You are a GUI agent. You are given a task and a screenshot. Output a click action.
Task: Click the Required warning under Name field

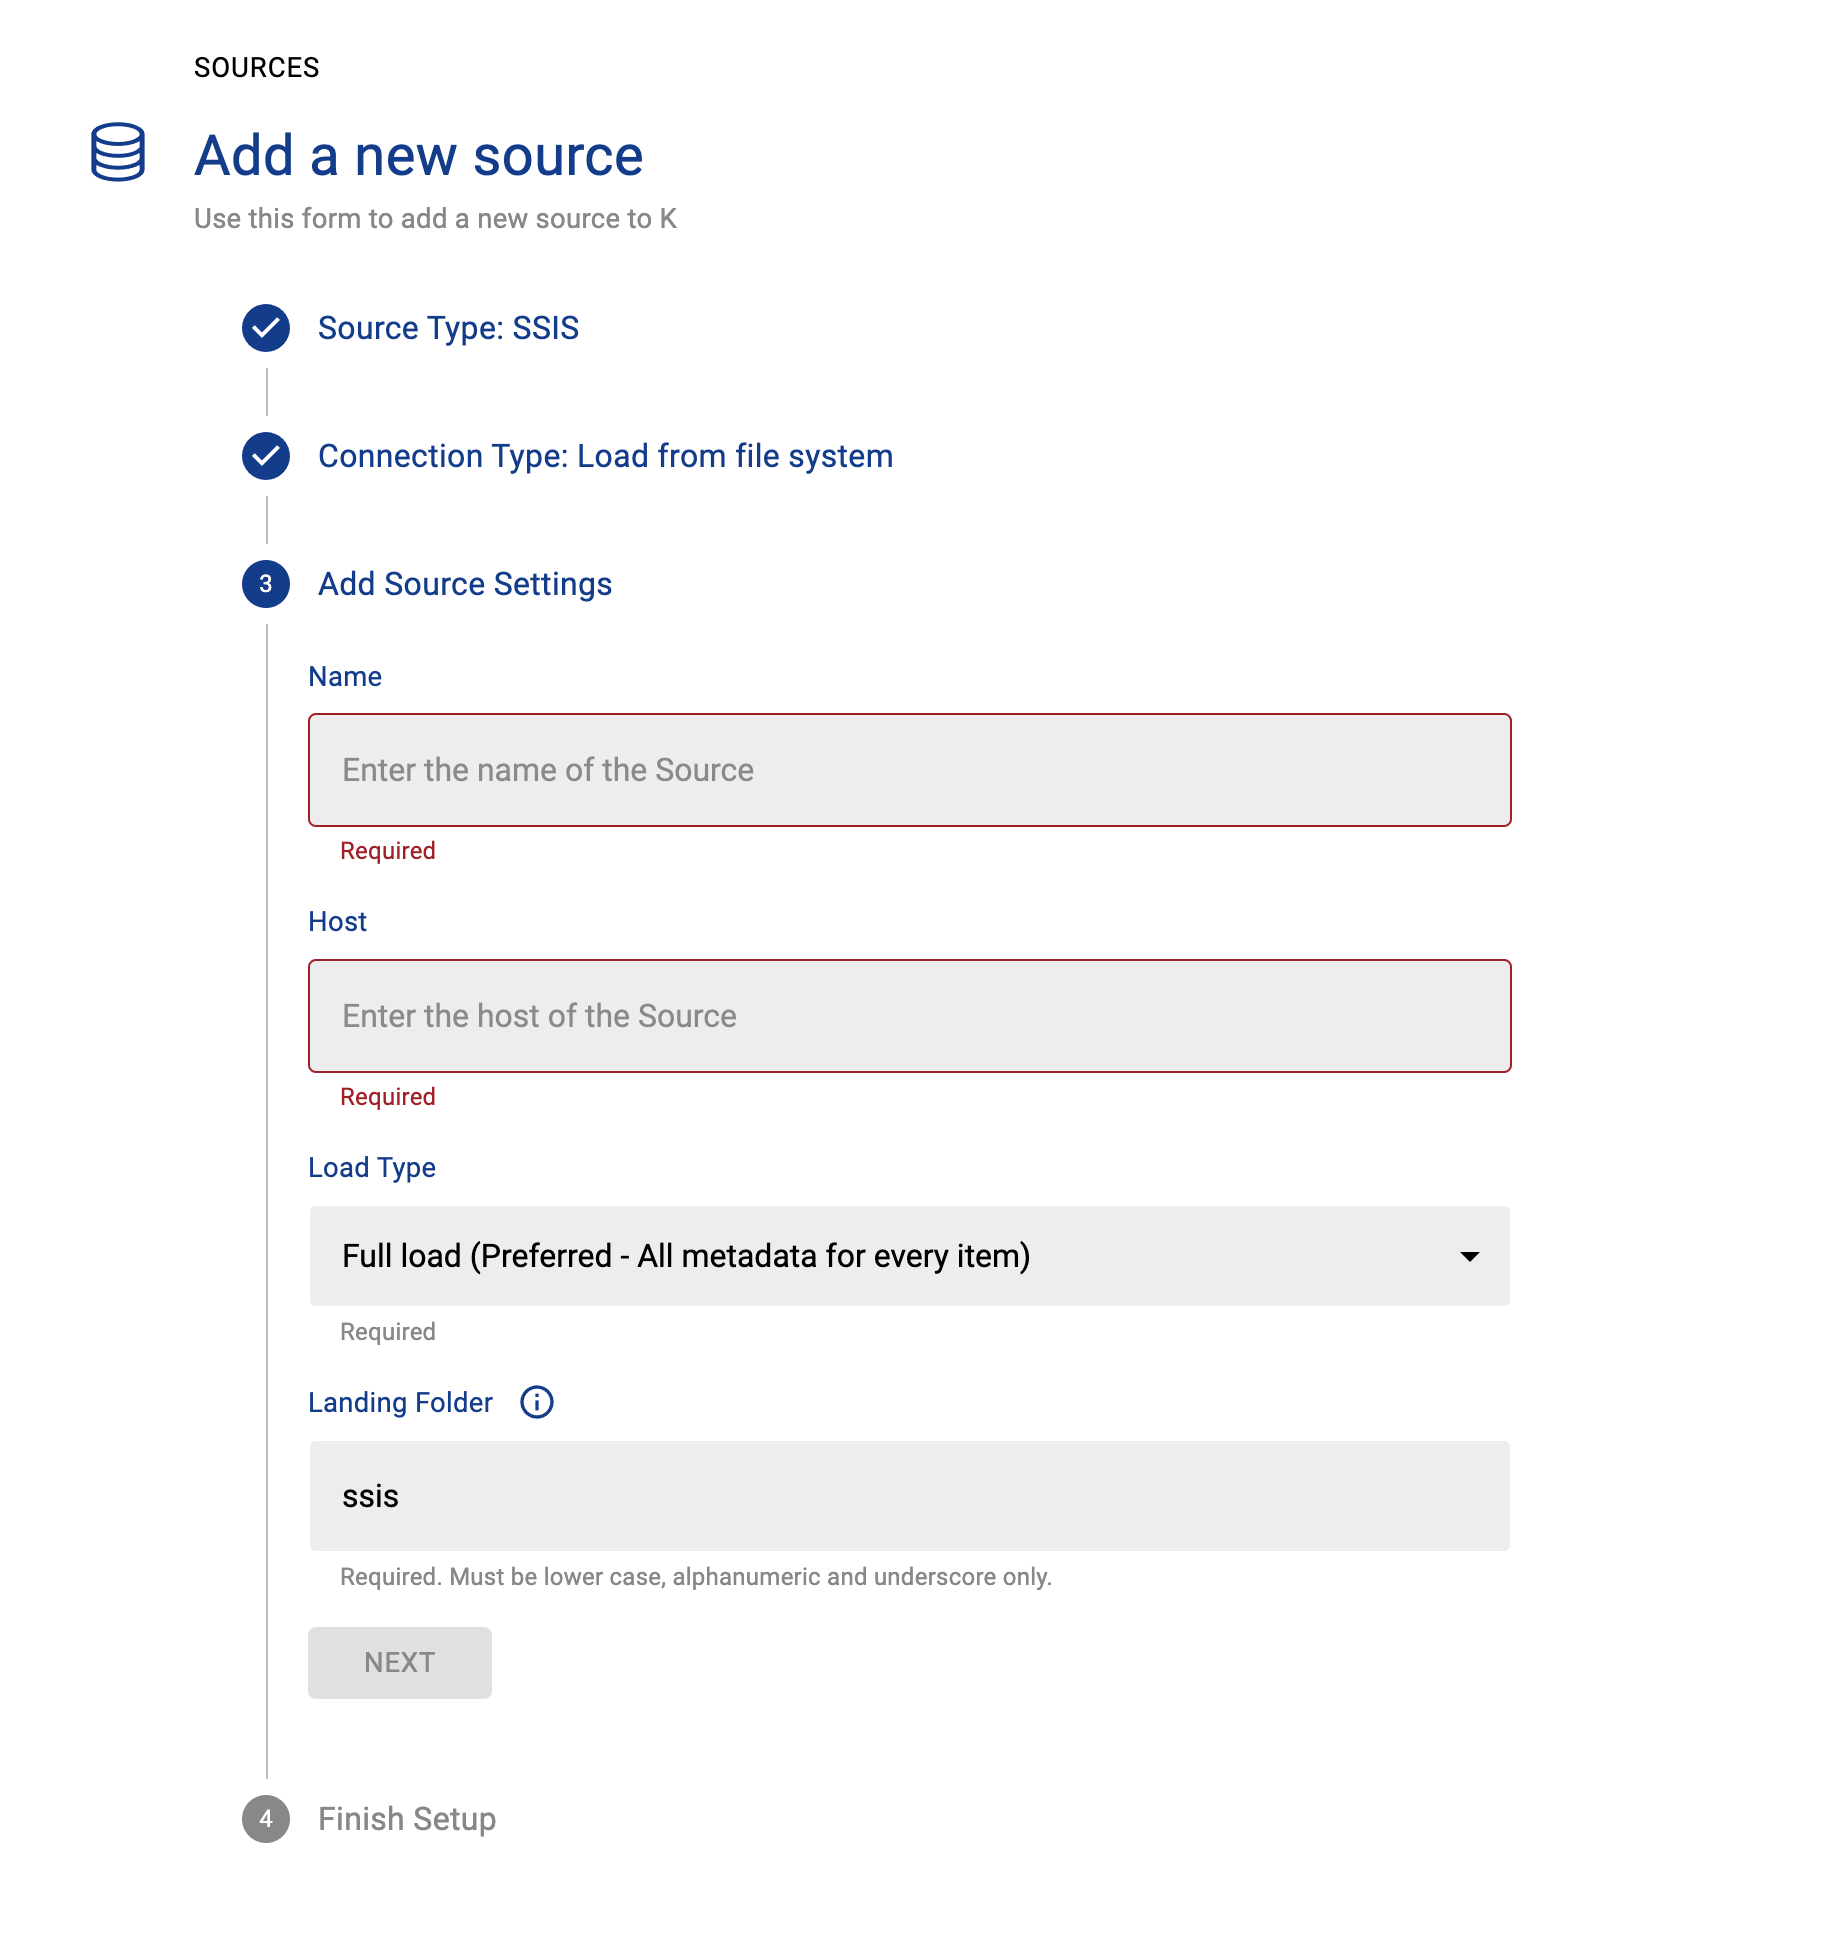tap(387, 850)
